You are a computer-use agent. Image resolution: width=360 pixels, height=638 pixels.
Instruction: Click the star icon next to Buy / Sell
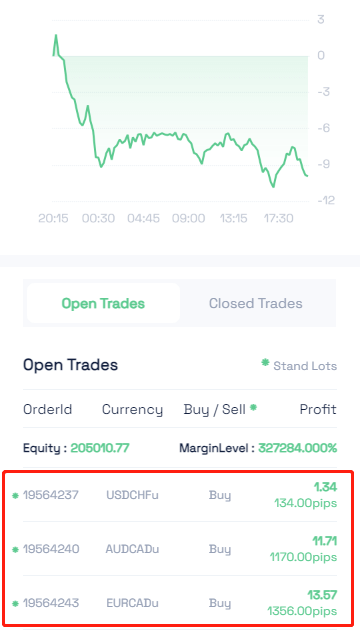(x=253, y=407)
